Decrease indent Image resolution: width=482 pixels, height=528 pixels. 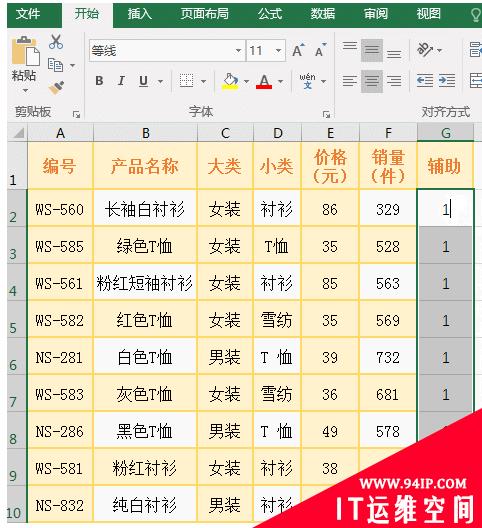coord(424,81)
